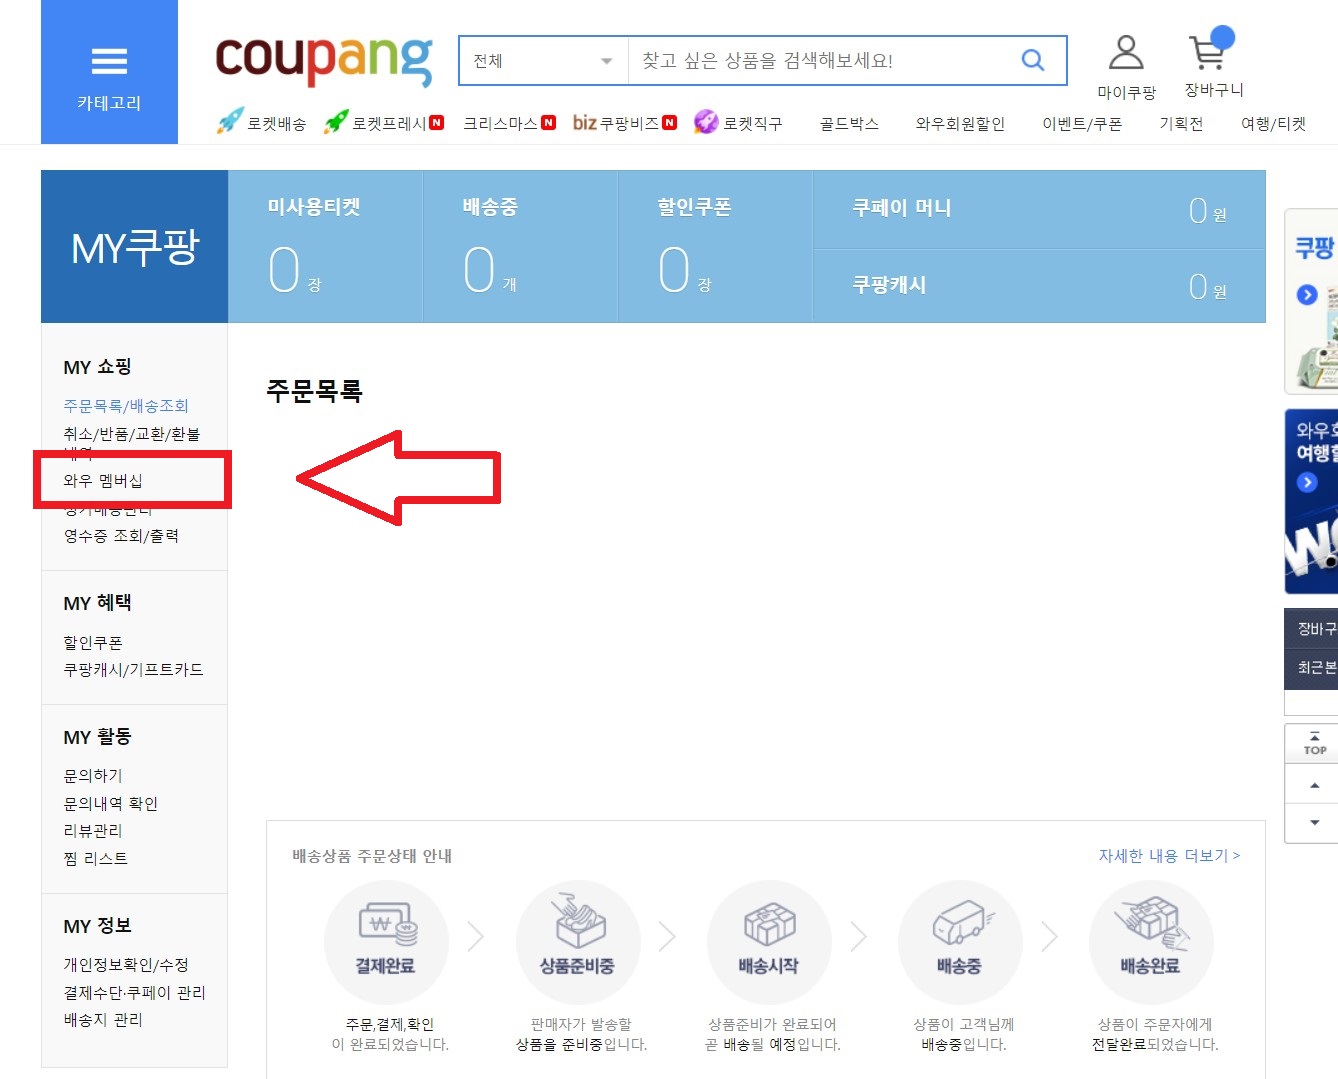Click the 쿠팡캐시 balance row
This screenshot has height=1079, width=1338.
click(1039, 286)
